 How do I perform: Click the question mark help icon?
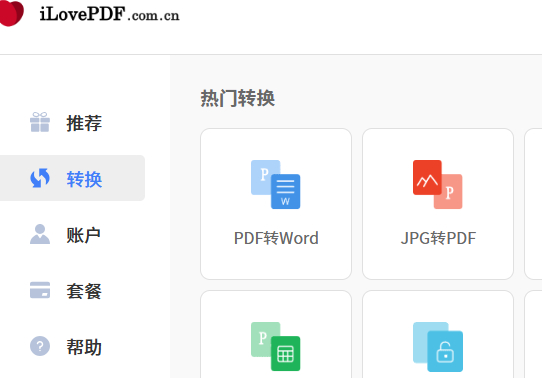click(x=40, y=346)
